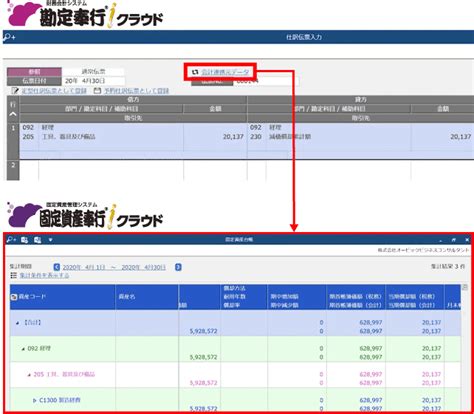
Task: Collapse the 【合計】 tree row
Action: pos(18,323)
